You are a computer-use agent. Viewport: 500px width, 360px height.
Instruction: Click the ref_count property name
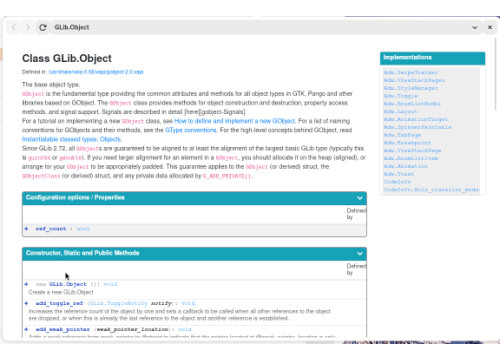51,229
